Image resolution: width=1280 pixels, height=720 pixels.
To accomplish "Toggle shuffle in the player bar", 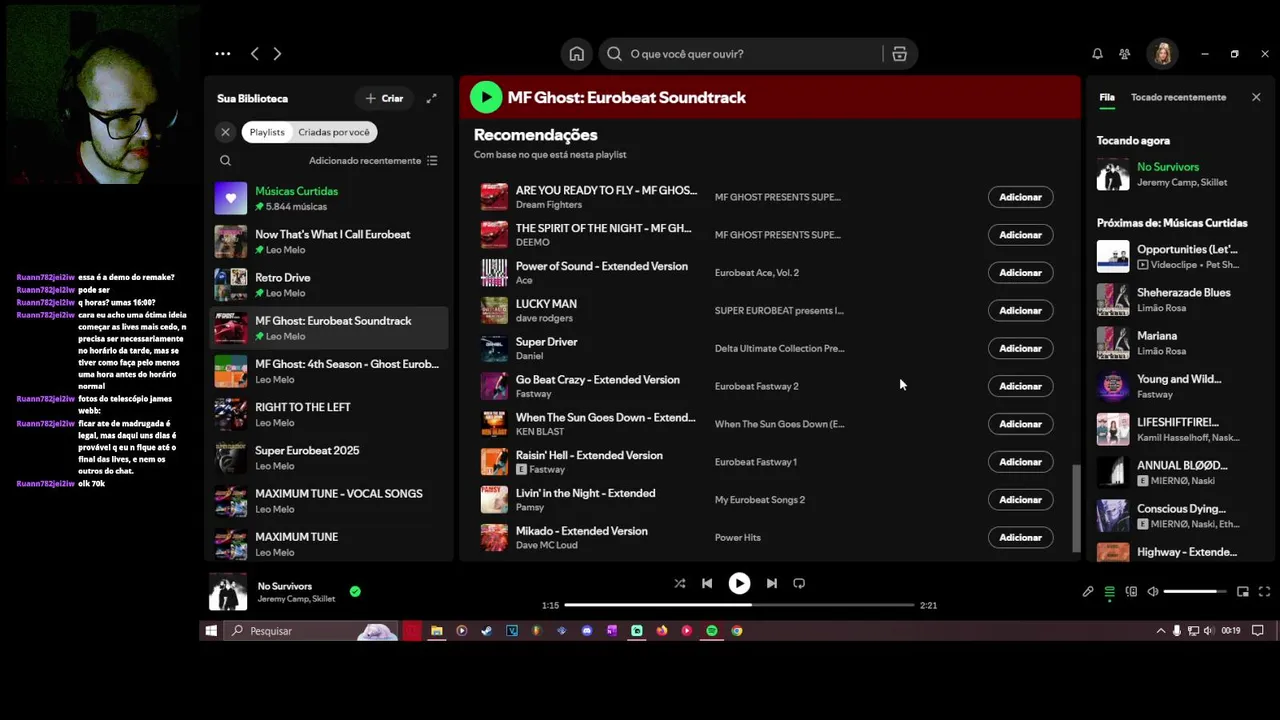I will click(x=680, y=583).
